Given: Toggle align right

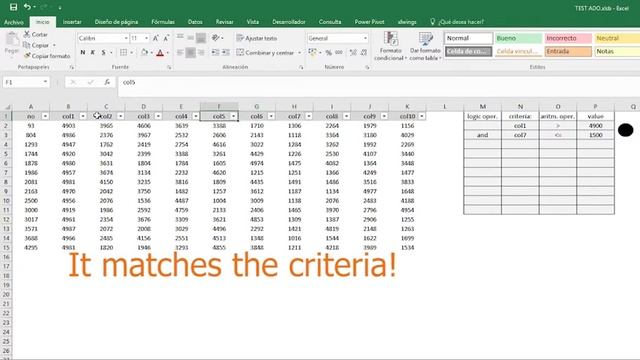Looking at the screenshot, I should pyautogui.click(x=201, y=52).
